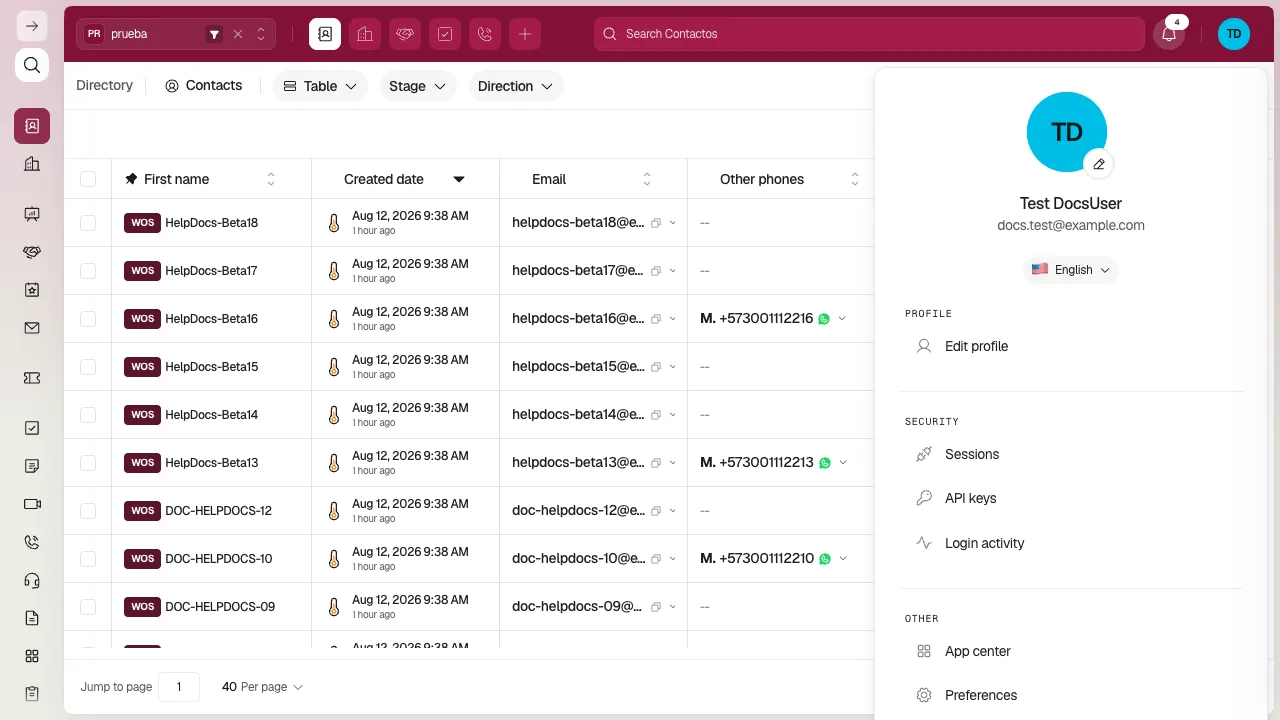Click the TD user avatar in top bar
1280x720 pixels.
click(1234, 34)
